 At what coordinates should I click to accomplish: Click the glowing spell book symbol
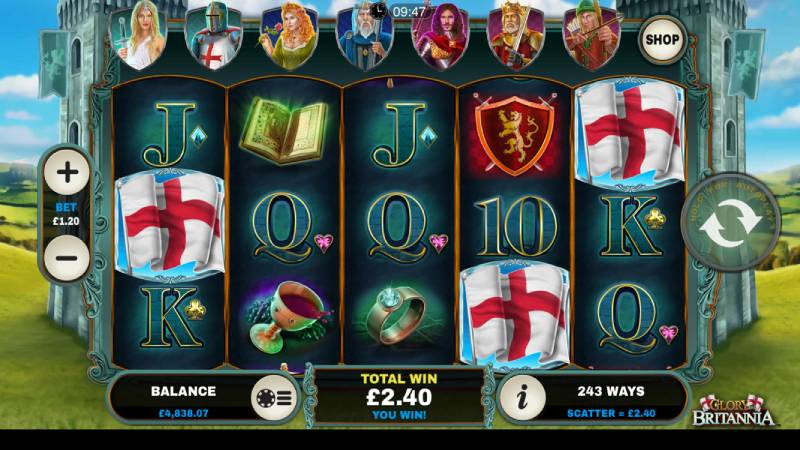pos(284,131)
